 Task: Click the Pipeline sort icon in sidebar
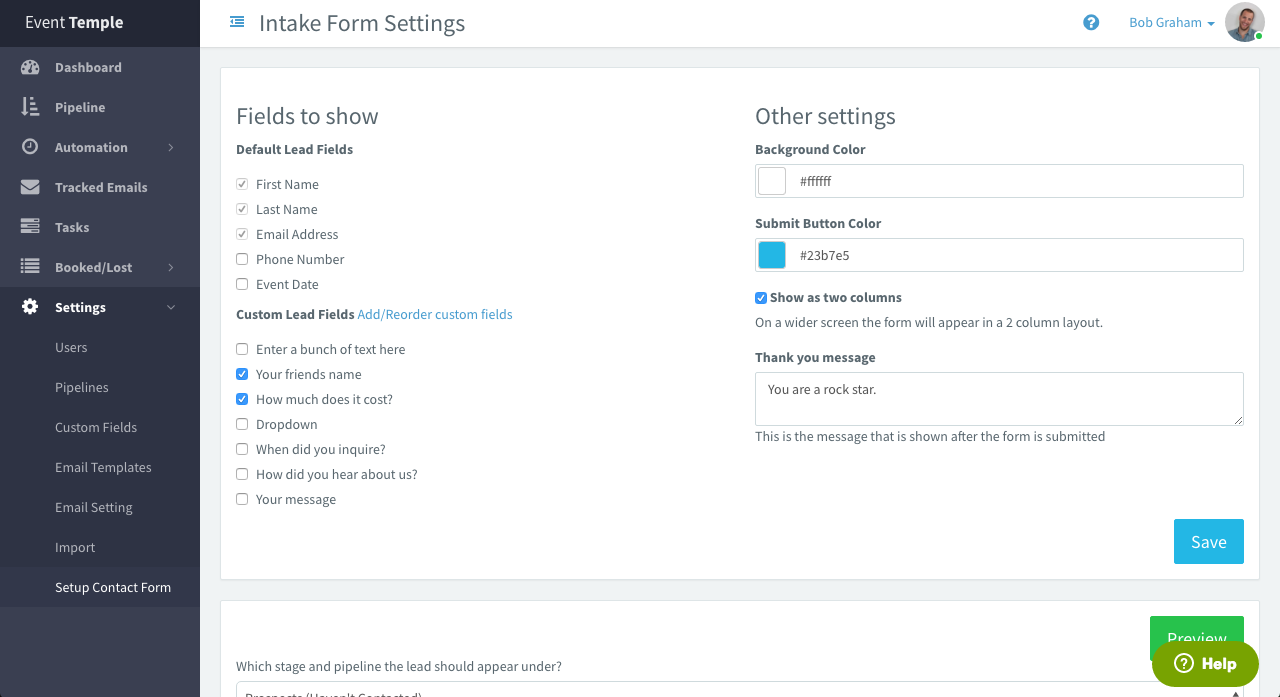pos(30,107)
